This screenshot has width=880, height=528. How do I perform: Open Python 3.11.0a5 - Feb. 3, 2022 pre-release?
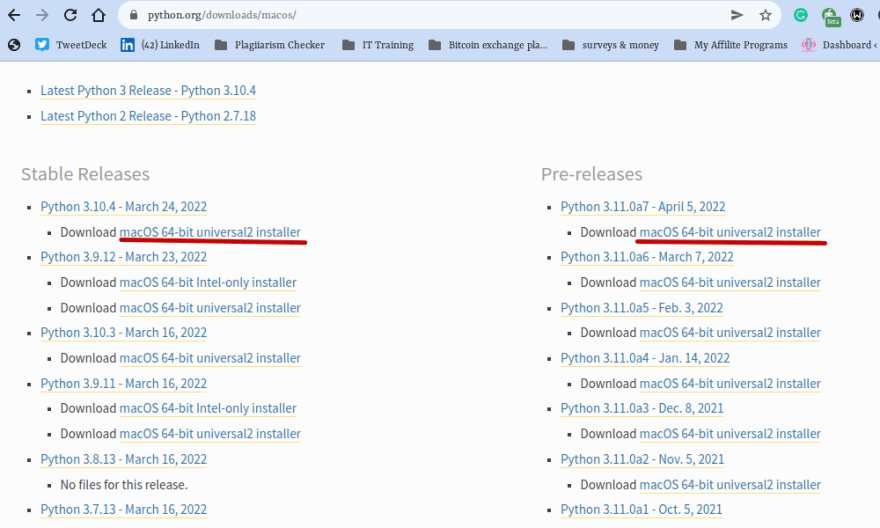[x=641, y=308]
